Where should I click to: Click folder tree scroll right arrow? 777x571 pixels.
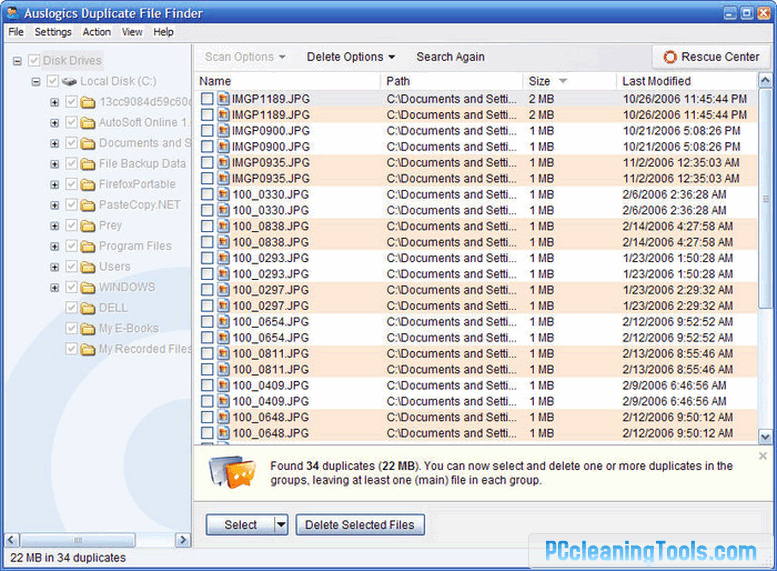183,540
